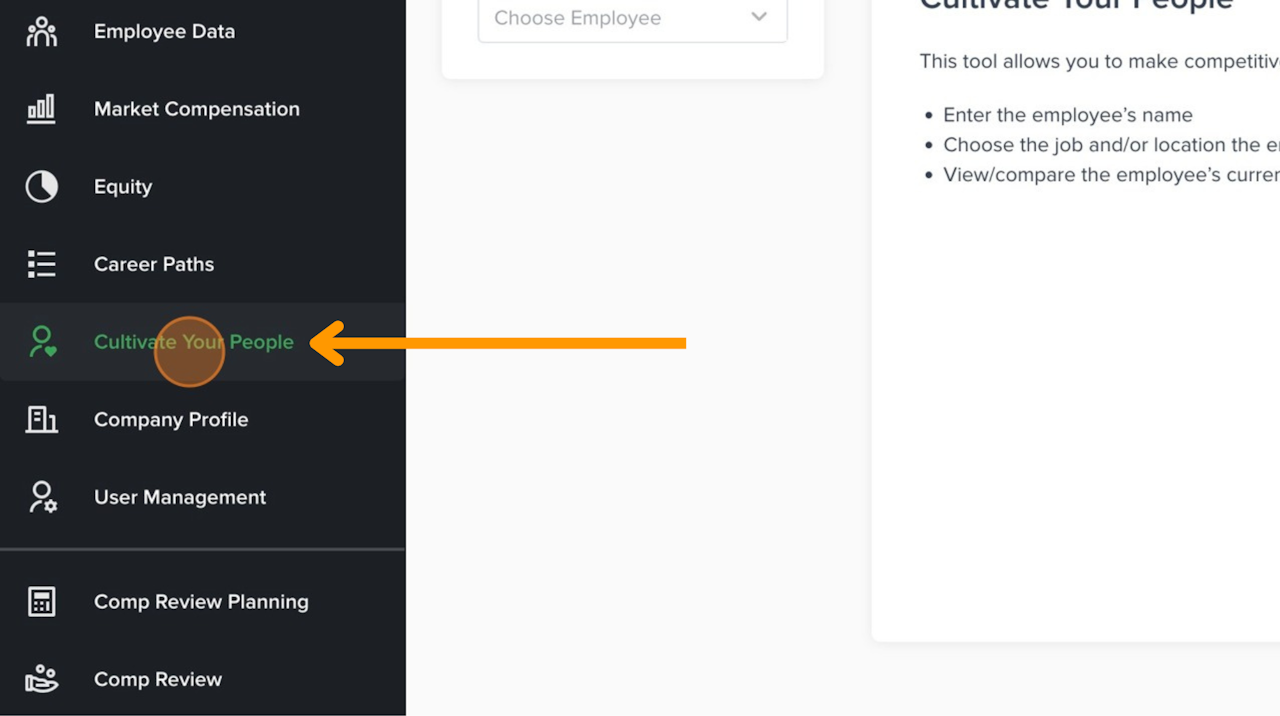Click the Cultivate Your People heart-person icon
The height and width of the screenshot is (716, 1280).
(x=41, y=342)
